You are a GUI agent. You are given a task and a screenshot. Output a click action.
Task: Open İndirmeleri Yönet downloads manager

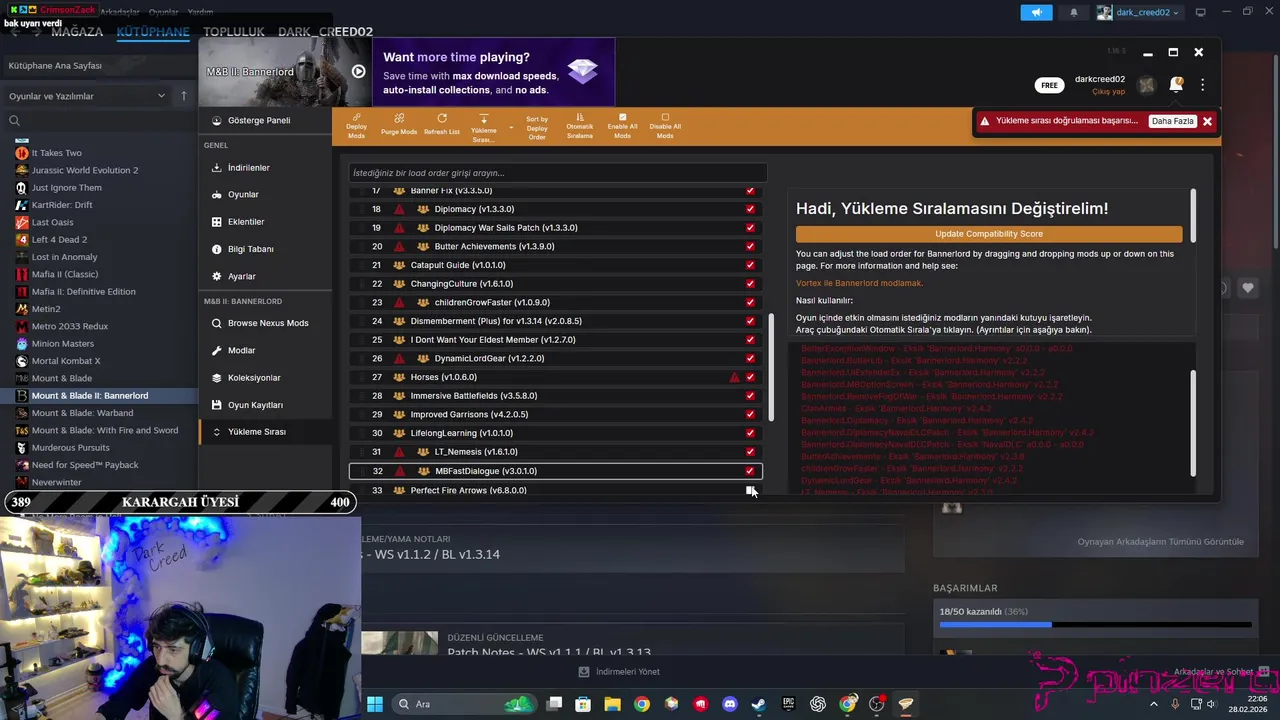click(x=619, y=672)
